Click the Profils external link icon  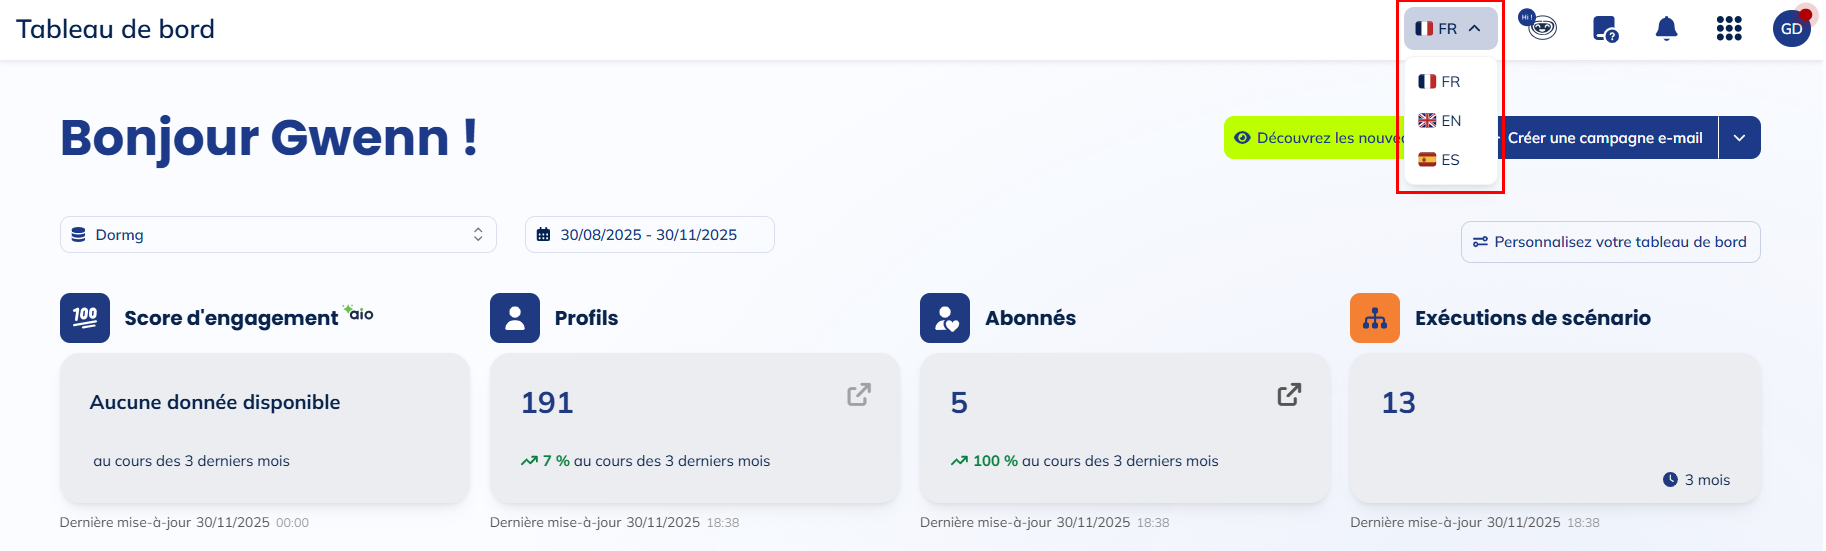859,395
